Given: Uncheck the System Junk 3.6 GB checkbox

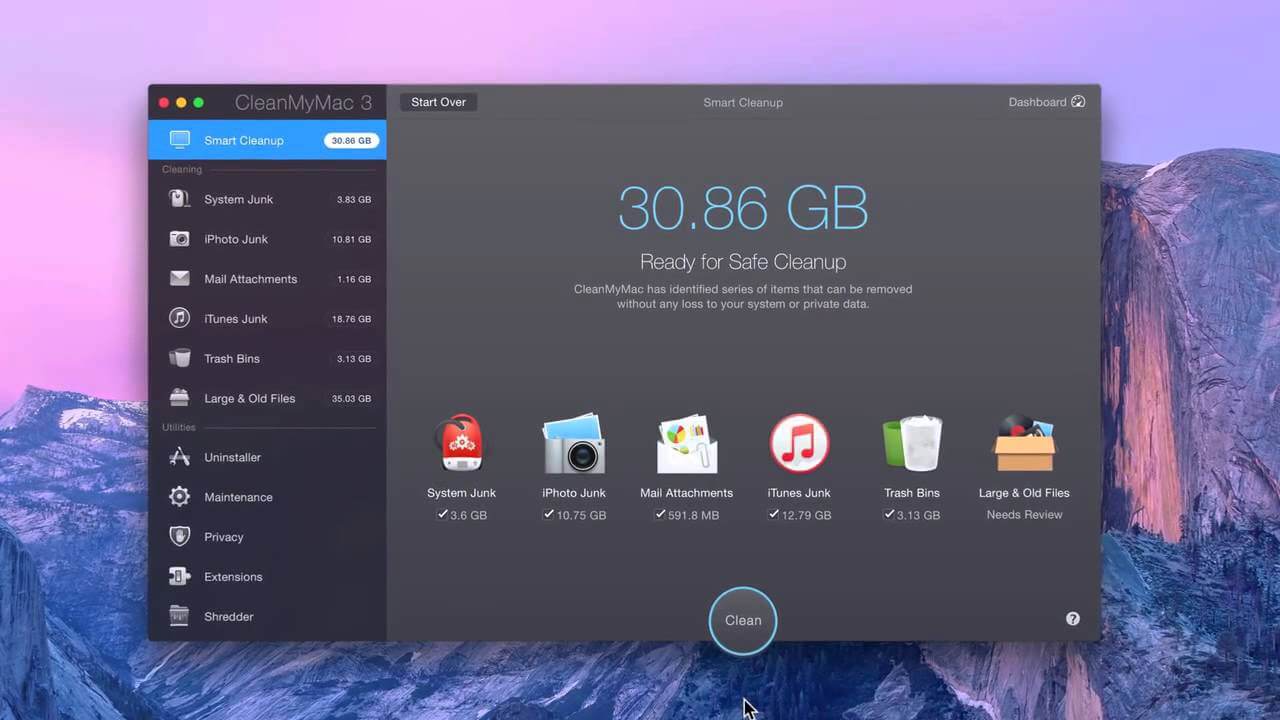Looking at the screenshot, I should (x=442, y=514).
